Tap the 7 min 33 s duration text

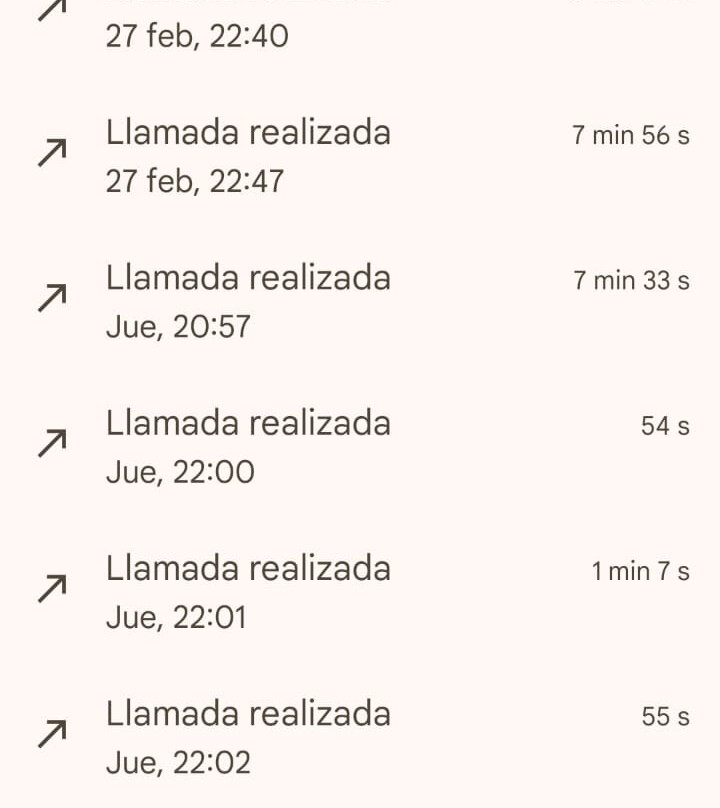(x=630, y=281)
